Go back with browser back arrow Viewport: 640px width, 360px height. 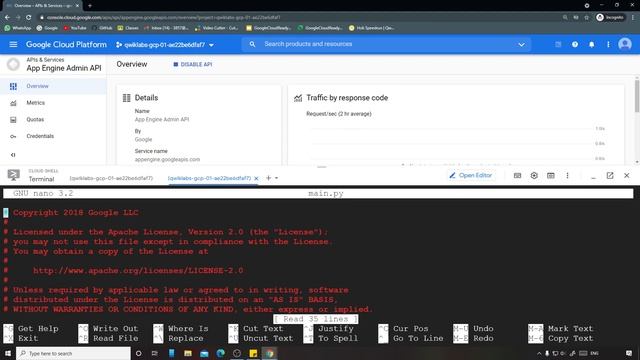tap(7, 18)
